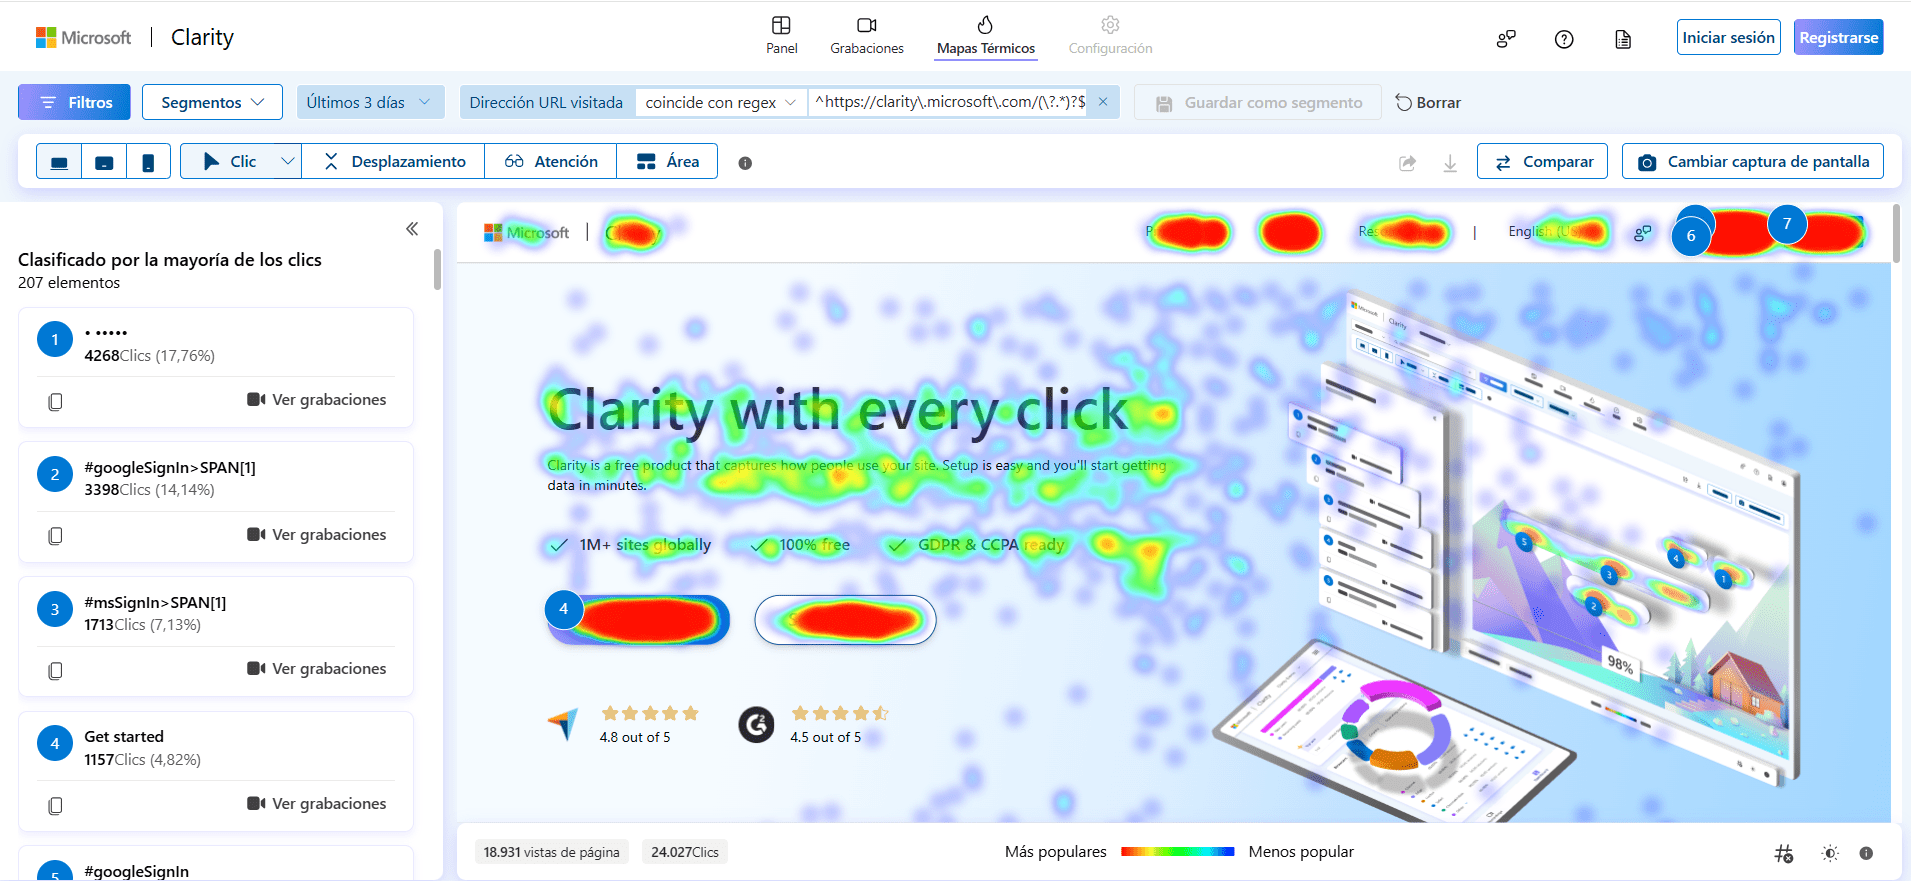Click the Capterra arrow logo in preview
This screenshot has height=881, width=1911.
(x=563, y=724)
